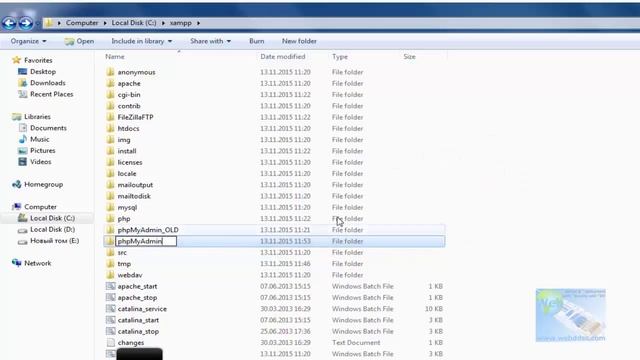Open the Share with dropdown
640x360 pixels.
pyautogui.click(x=210, y=41)
